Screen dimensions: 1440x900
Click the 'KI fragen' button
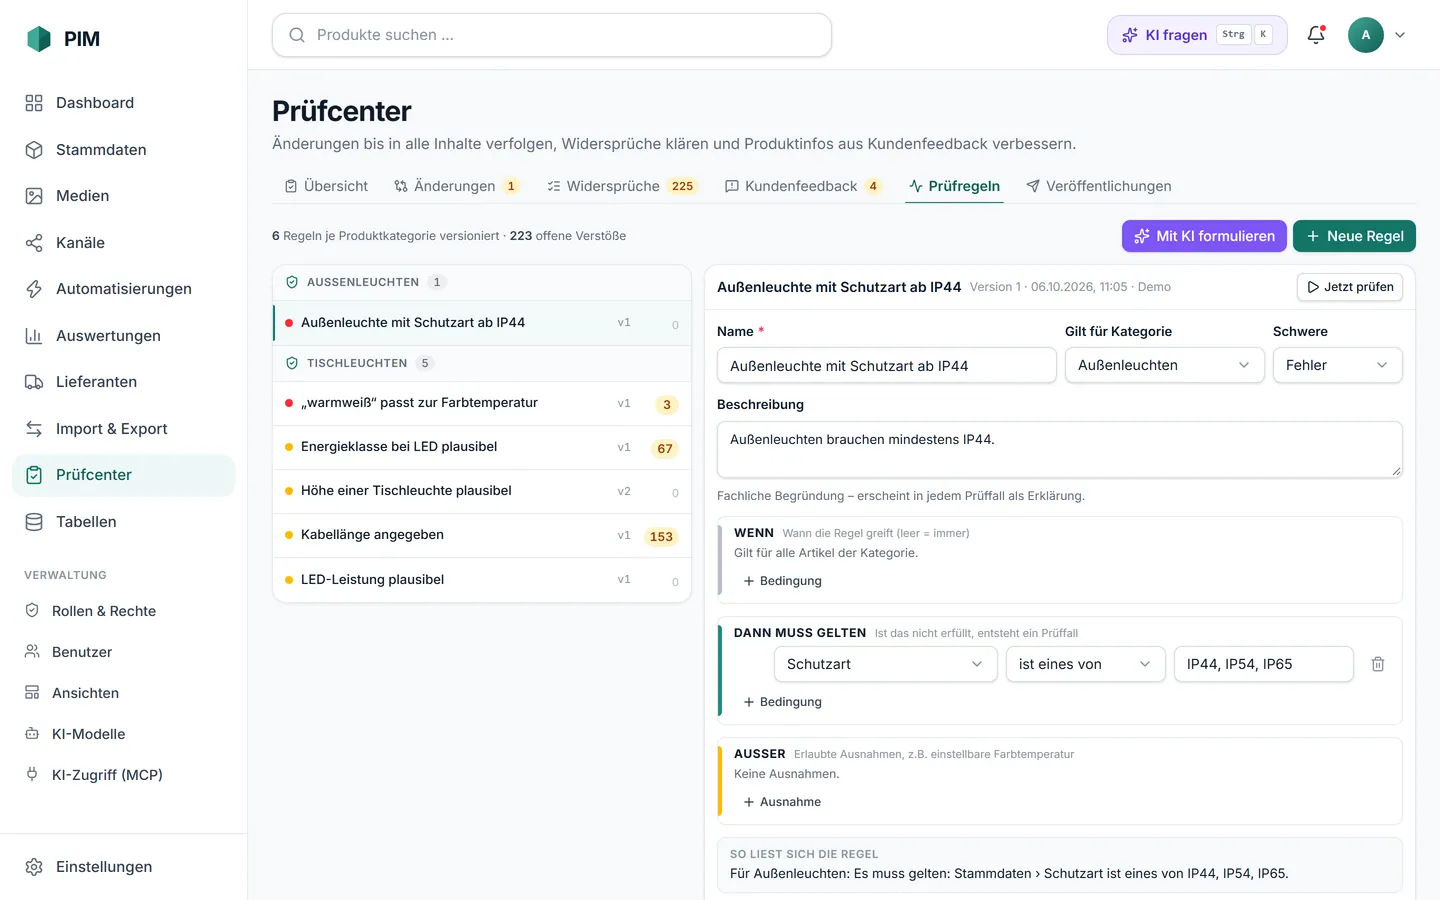[x=1197, y=35]
